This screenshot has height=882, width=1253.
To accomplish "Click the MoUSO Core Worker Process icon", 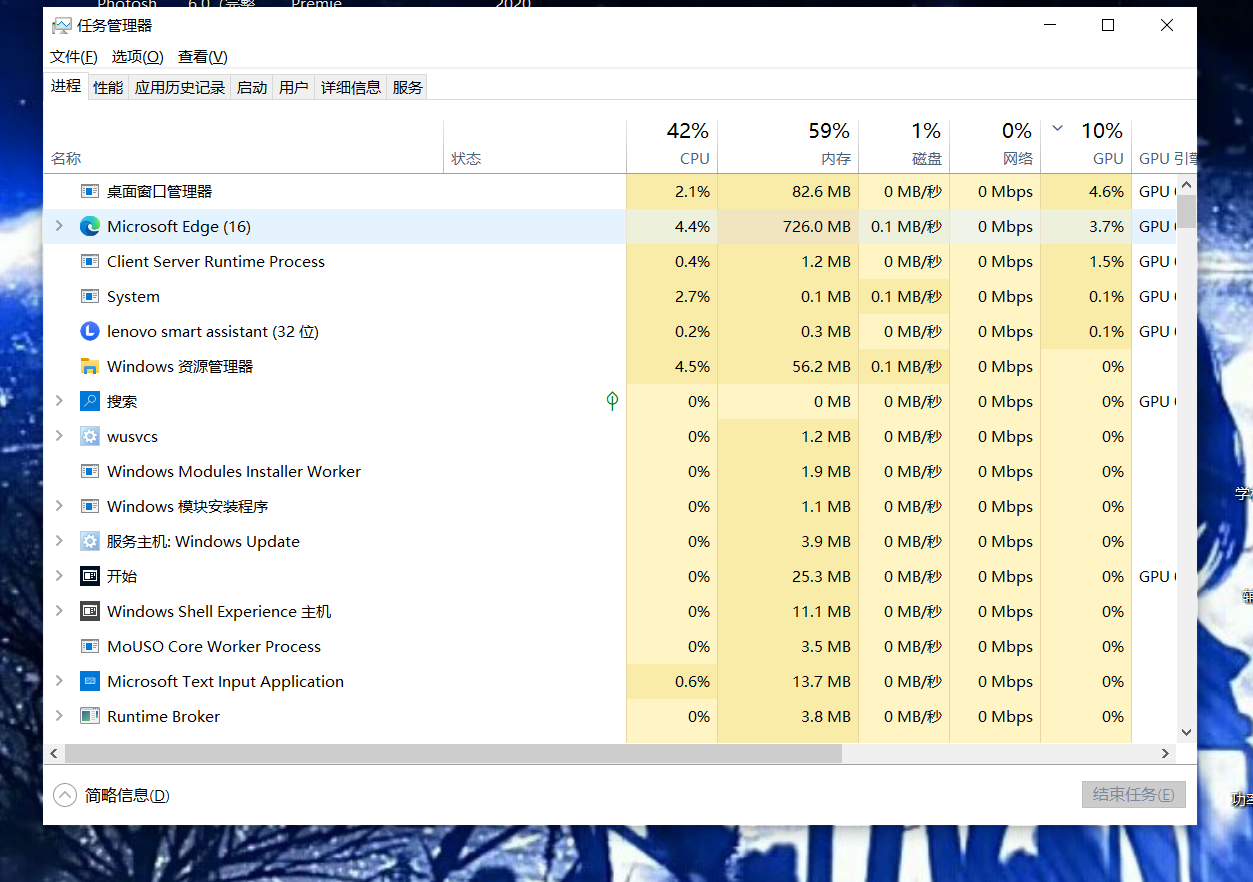I will pyautogui.click(x=90, y=646).
